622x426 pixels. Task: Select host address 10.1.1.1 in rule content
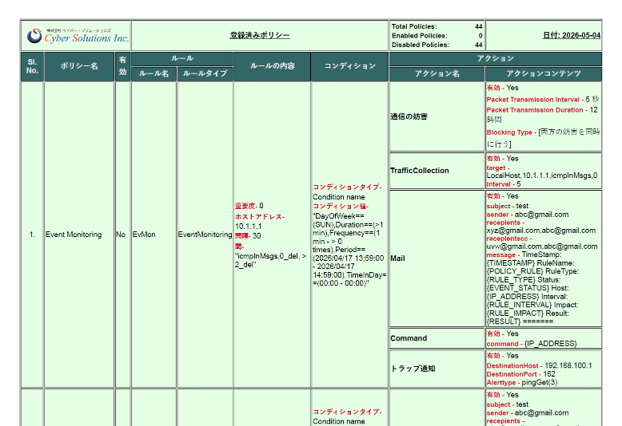tap(248, 226)
